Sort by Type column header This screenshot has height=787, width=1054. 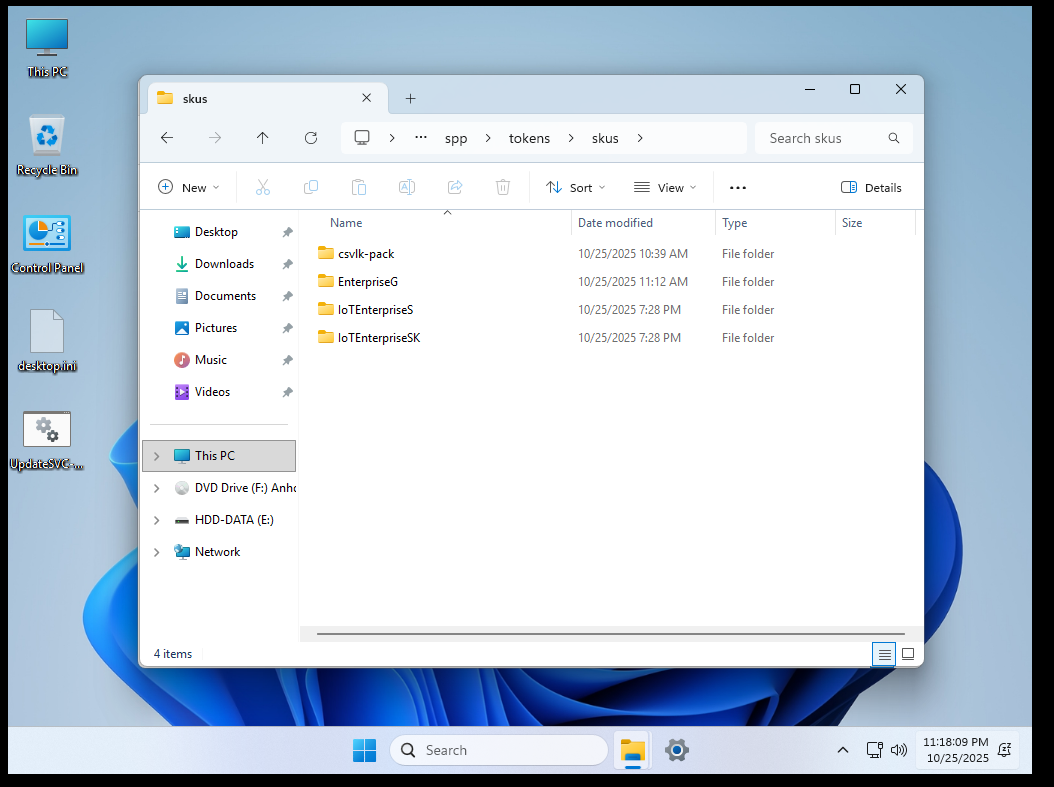click(x=735, y=222)
